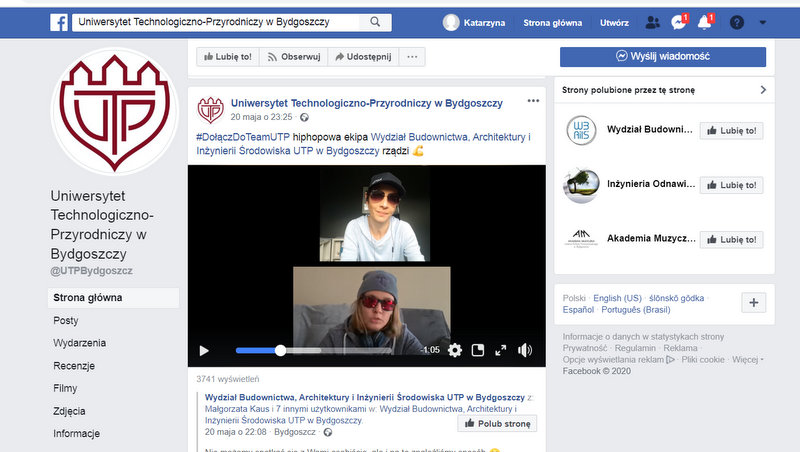The image size is (800, 452).
Task: Open Wydarzenia section
Action: pyautogui.click(x=80, y=343)
